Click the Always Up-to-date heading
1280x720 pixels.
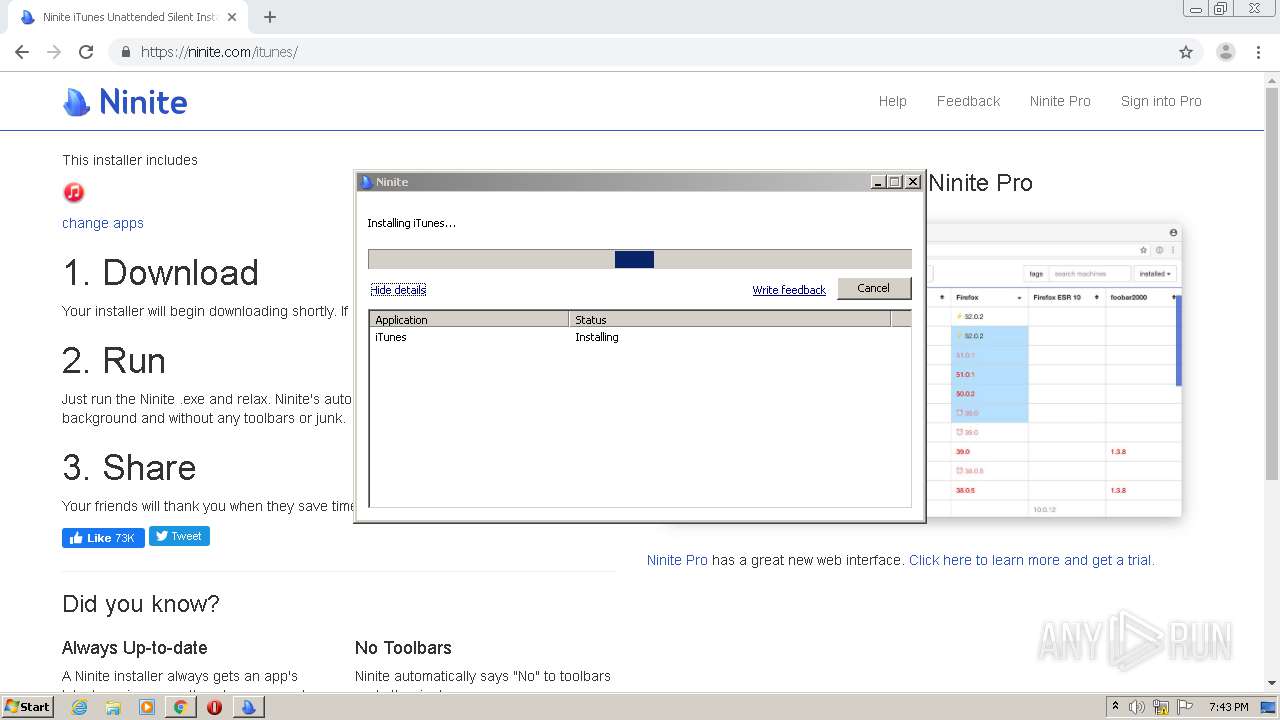[x=135, y=648]
